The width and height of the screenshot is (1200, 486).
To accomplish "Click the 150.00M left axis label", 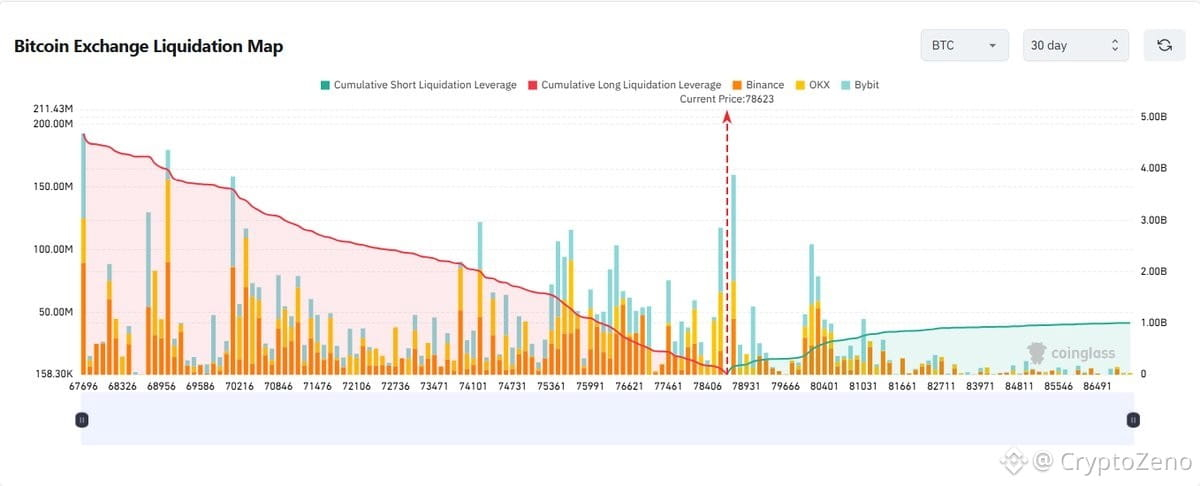I will tap(53, 187).
